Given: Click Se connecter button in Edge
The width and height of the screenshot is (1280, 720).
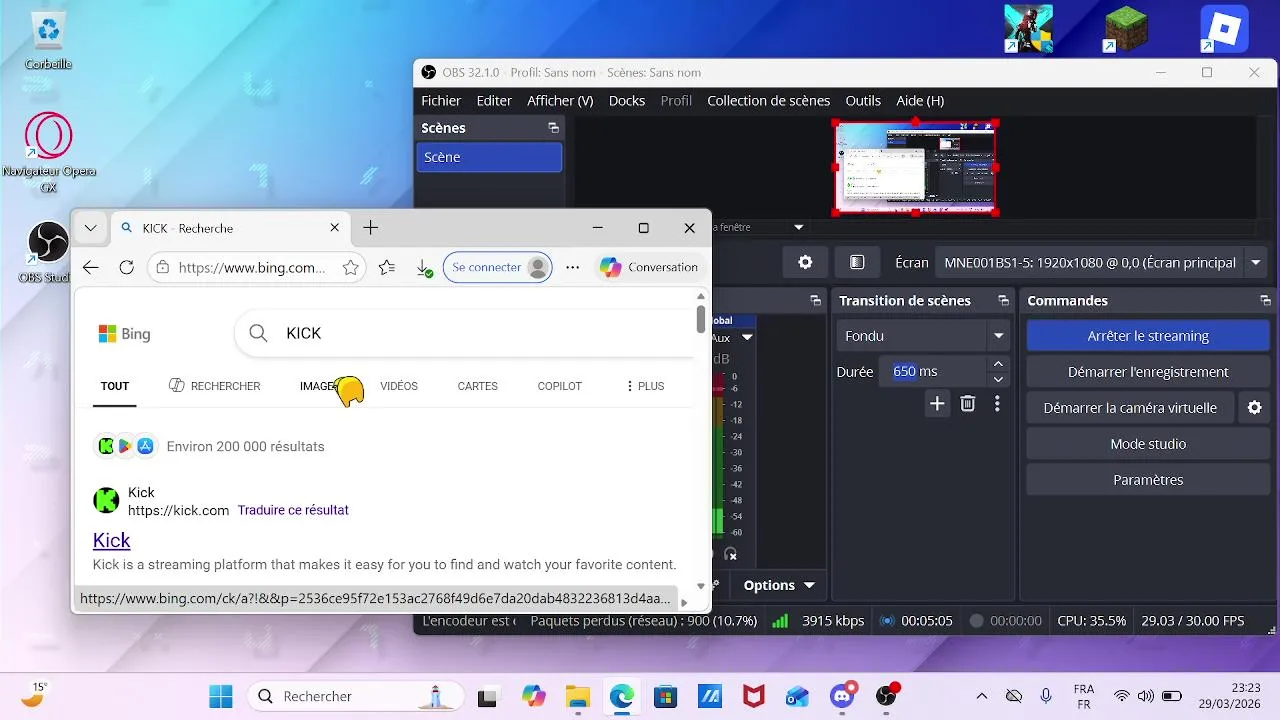Looking at the screenshot, I should [498, 267].
